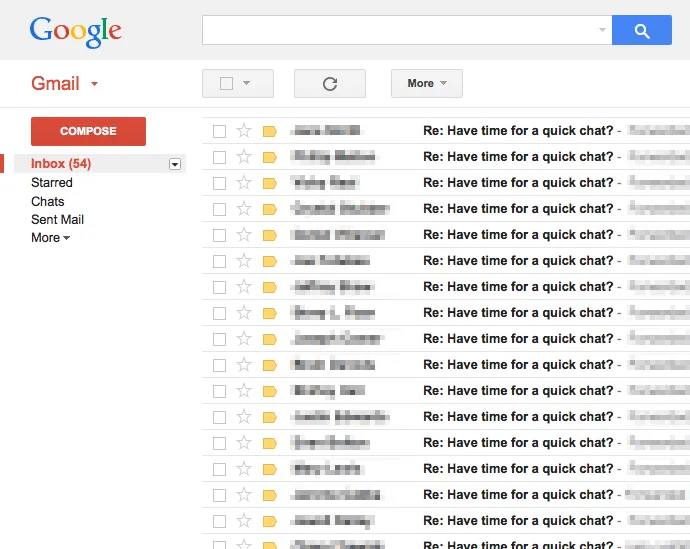Select the fourth email's checkbox
Viewport: 690px width, 549px height.
point(219,209)
